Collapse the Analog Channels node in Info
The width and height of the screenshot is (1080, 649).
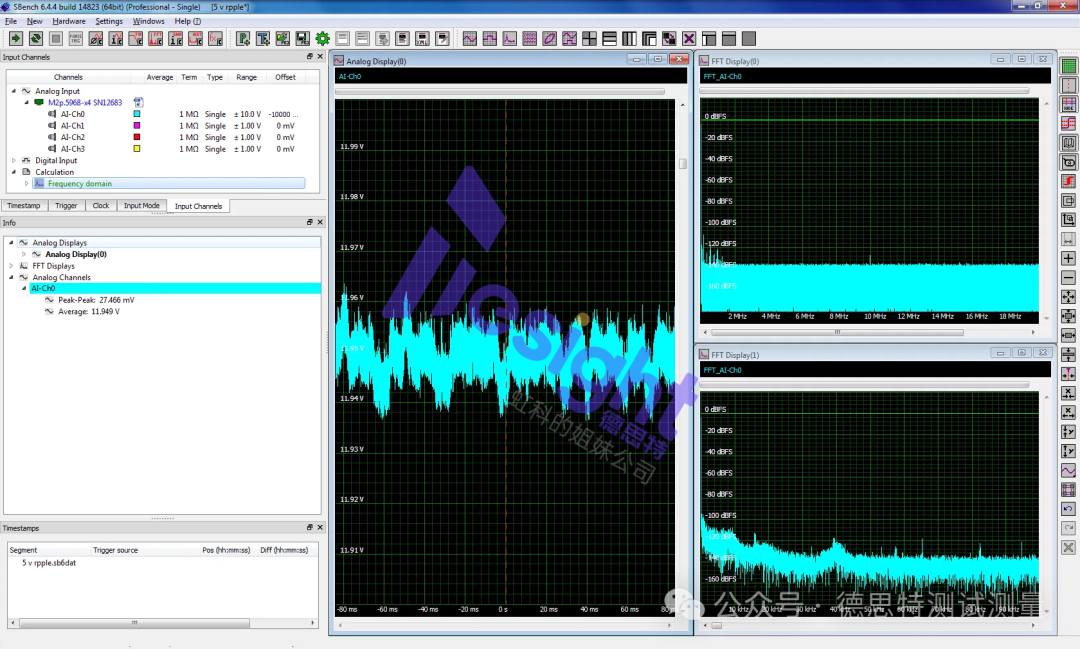[x=11, y=278]
